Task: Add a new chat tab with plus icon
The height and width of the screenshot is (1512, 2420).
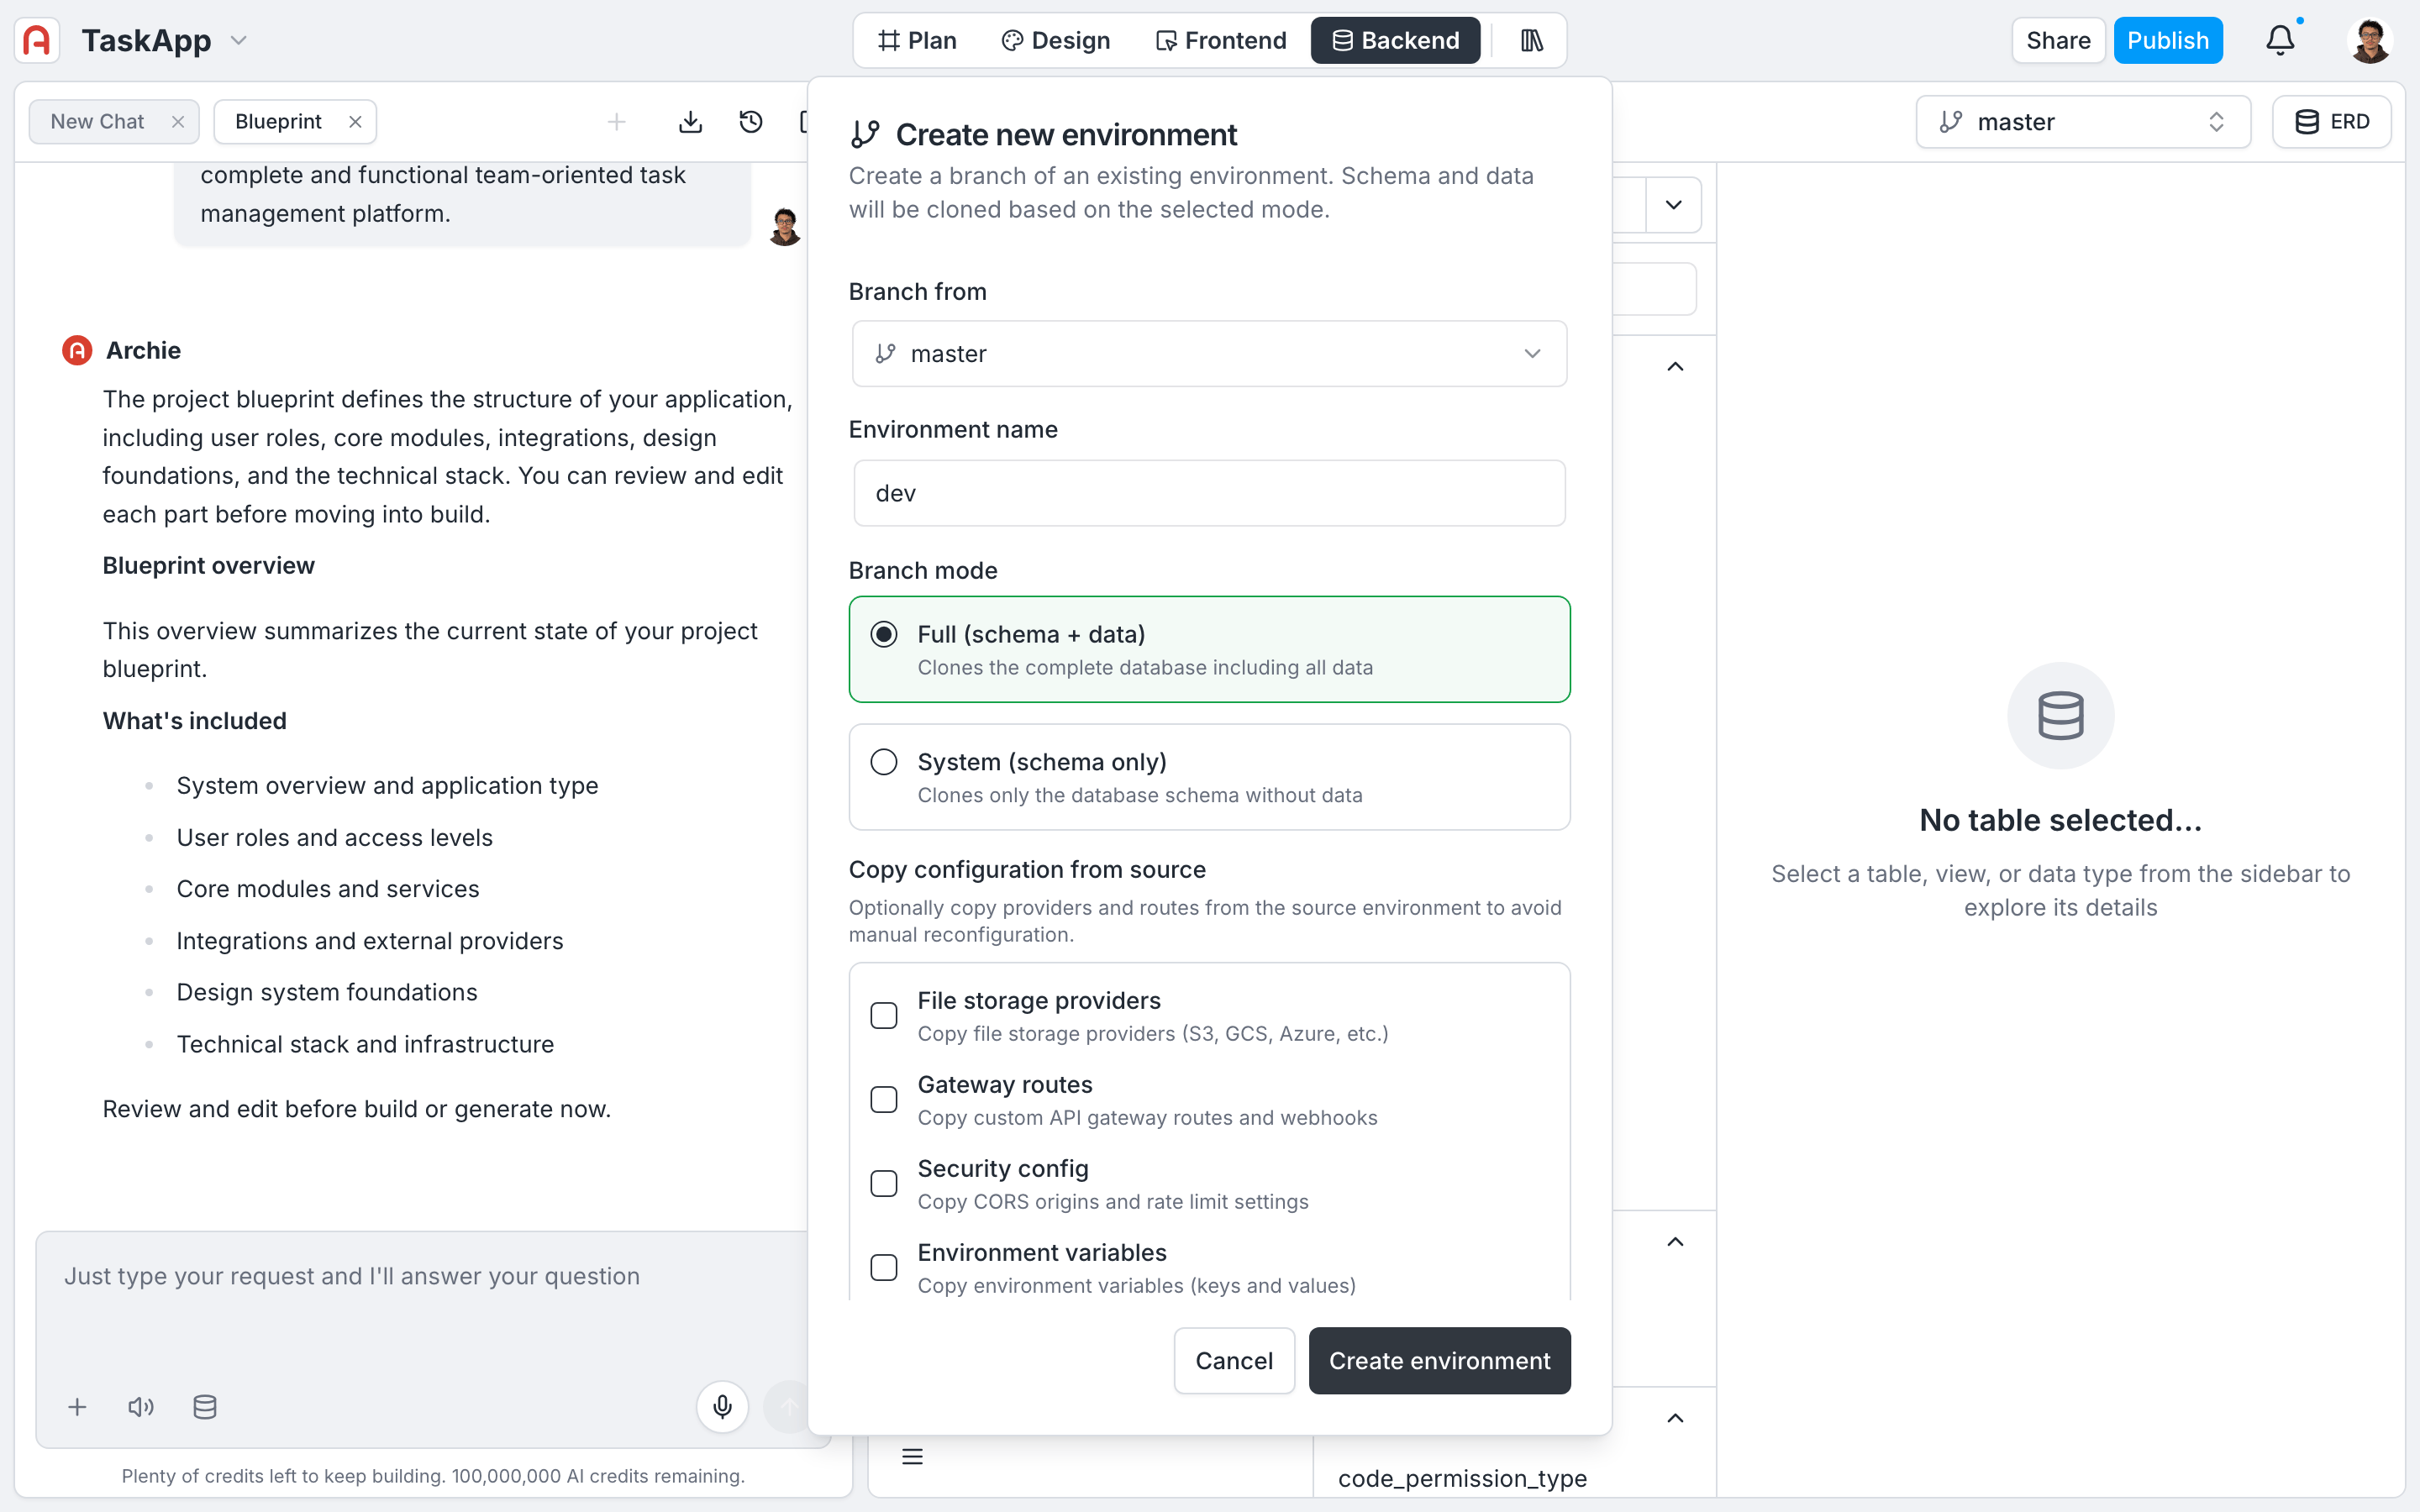Action: pyautogui.click(x=617, y=122)
